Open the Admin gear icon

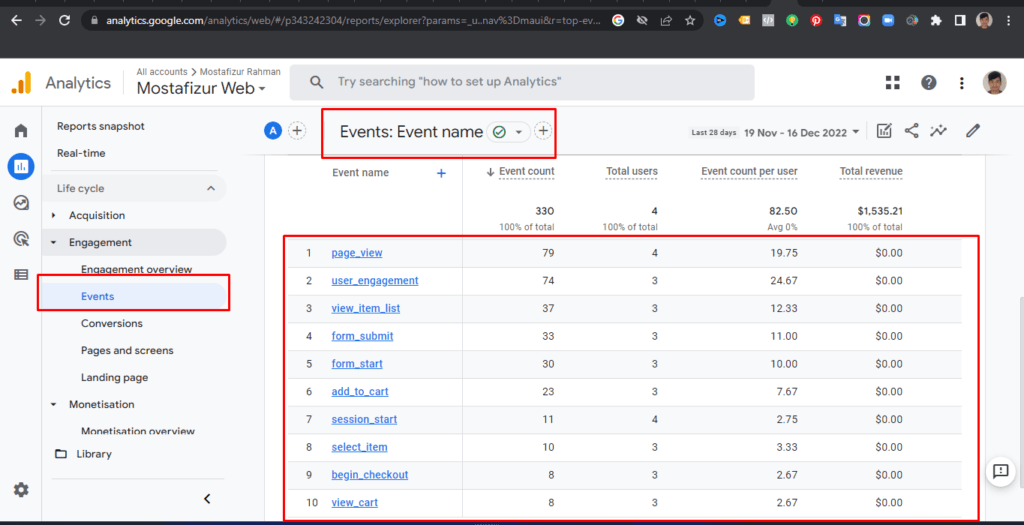21,490
